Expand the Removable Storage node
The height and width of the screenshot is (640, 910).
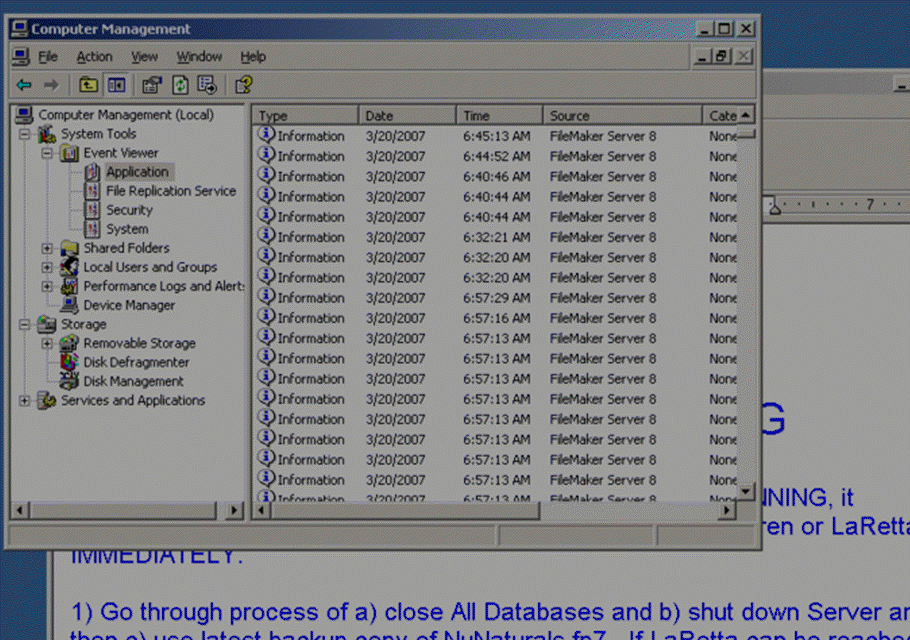[x=47, y=343]
